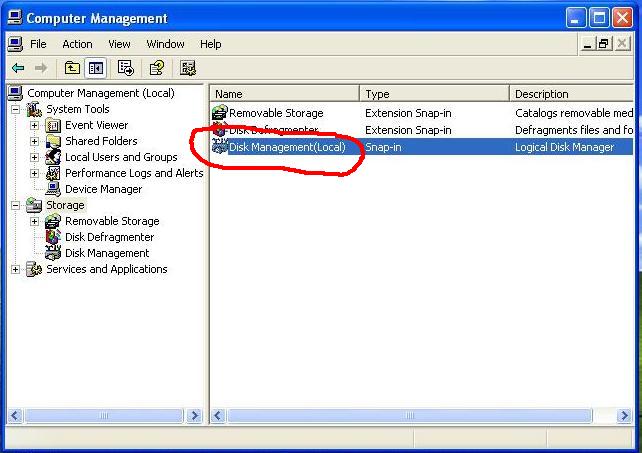Click the rightmost toolbar settings icon
Viewport: 642px width, 453px height.
click(x=188, y=68)
